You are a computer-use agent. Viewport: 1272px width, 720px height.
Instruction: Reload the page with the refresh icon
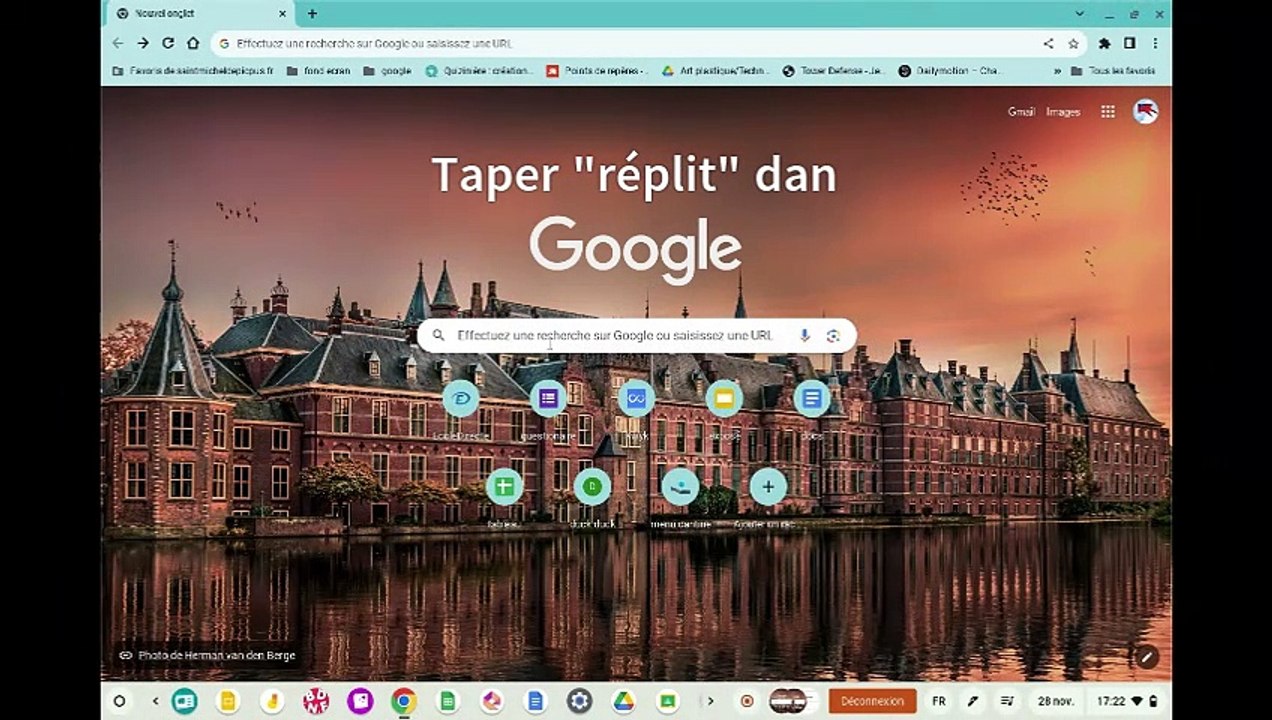pyautogui.click(x=168, y=43)
